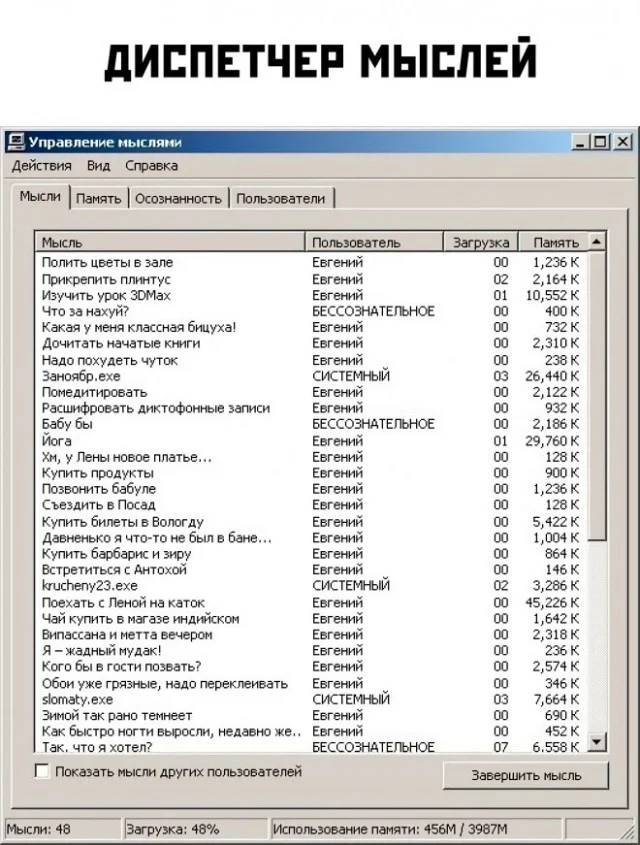Switch to the Пользователи tab
Screen dimensions: 640x845
[x=281, y=198]
